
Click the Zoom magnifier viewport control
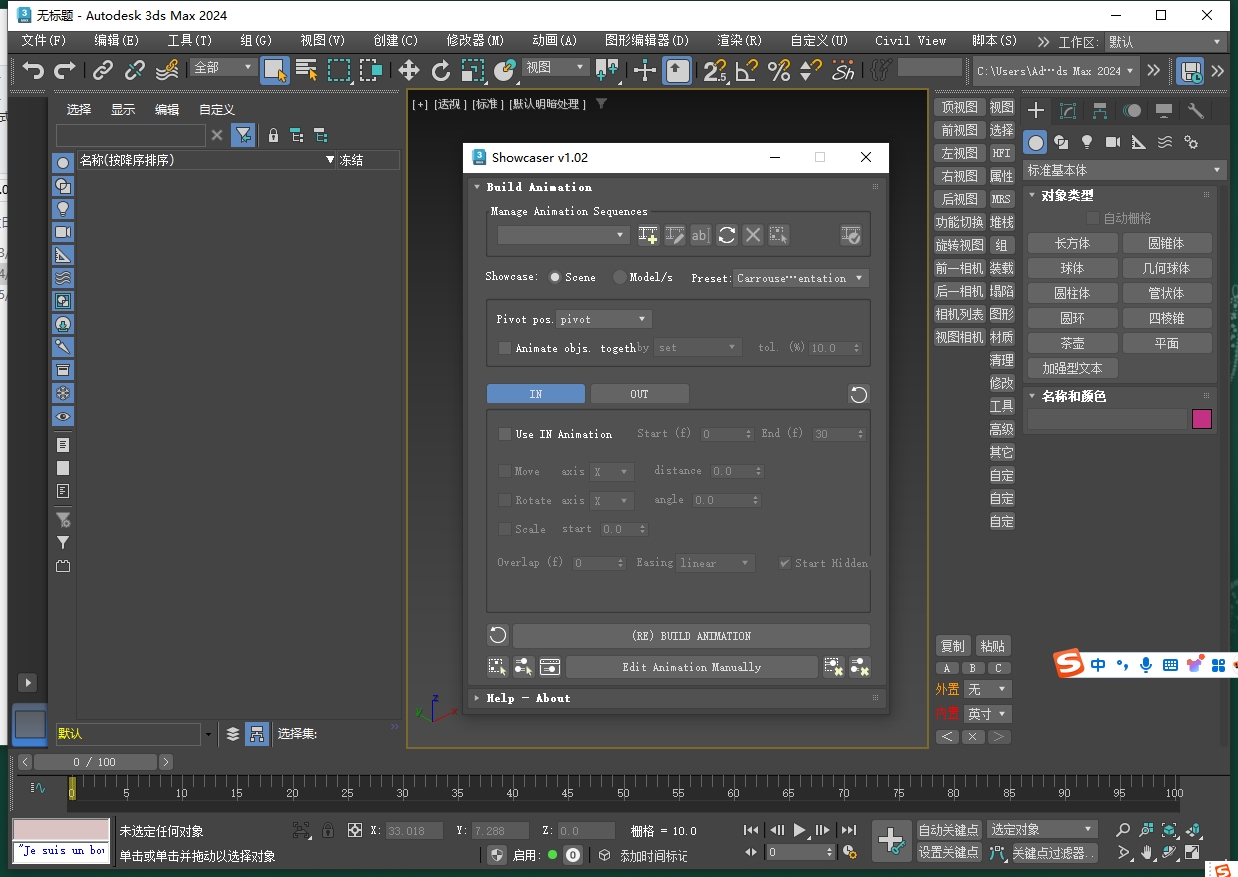pyautogui.click(x=1123, y=830)
